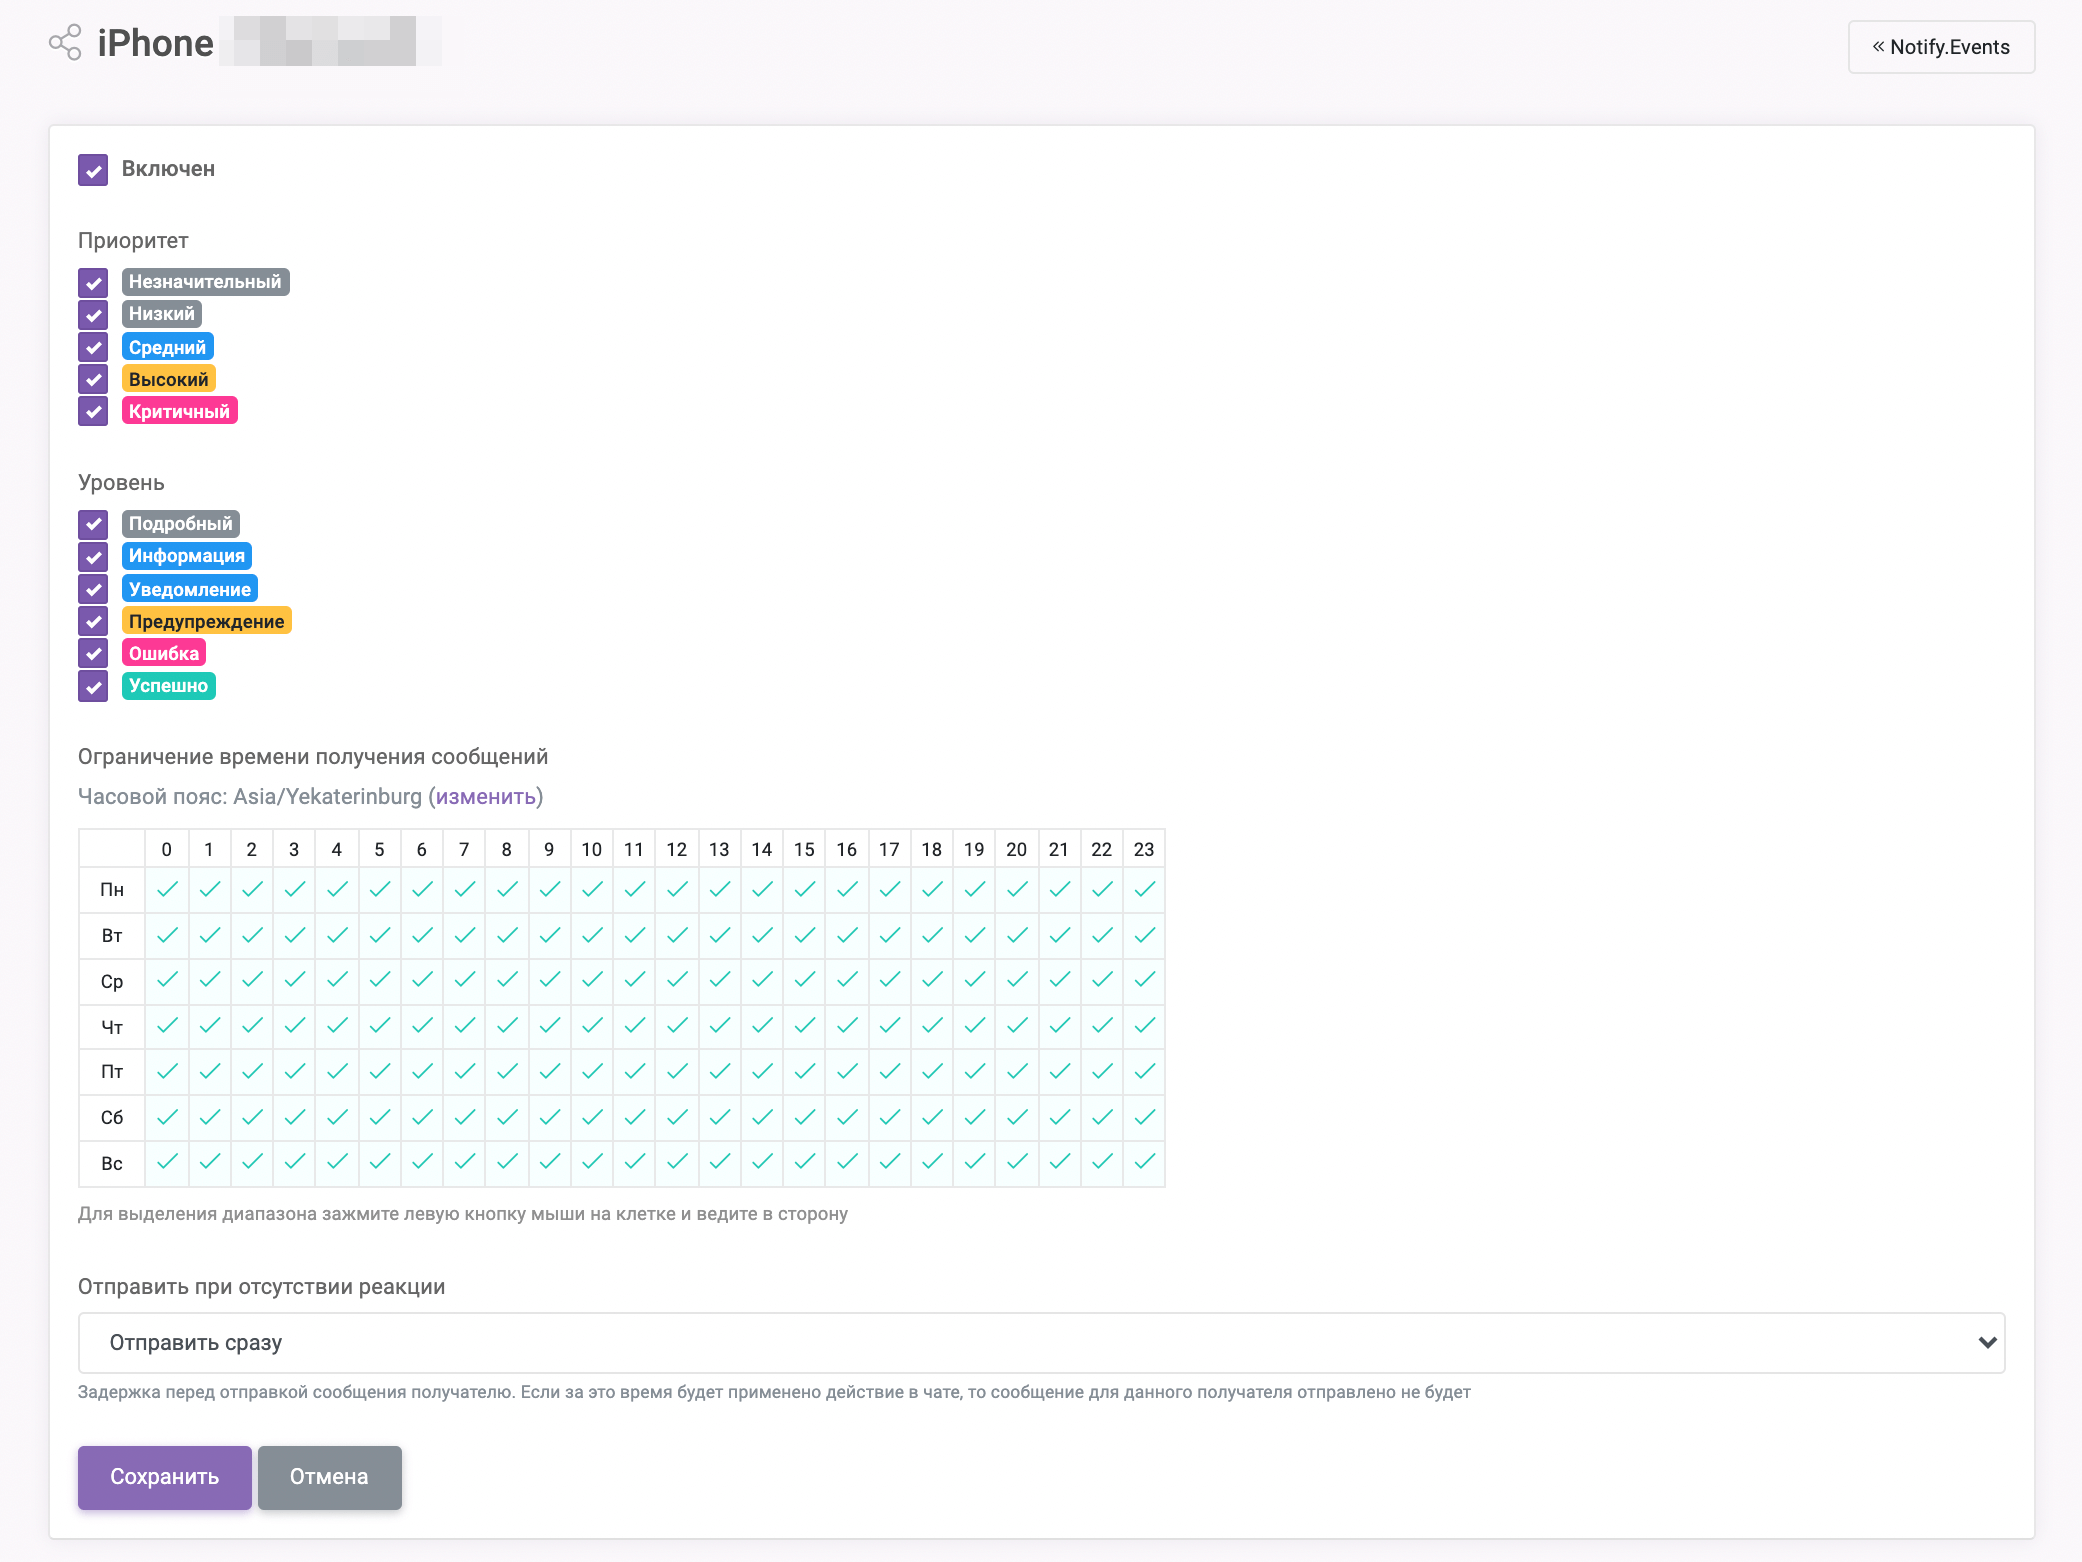Save settings with Сохранить button

point(165,1477)
